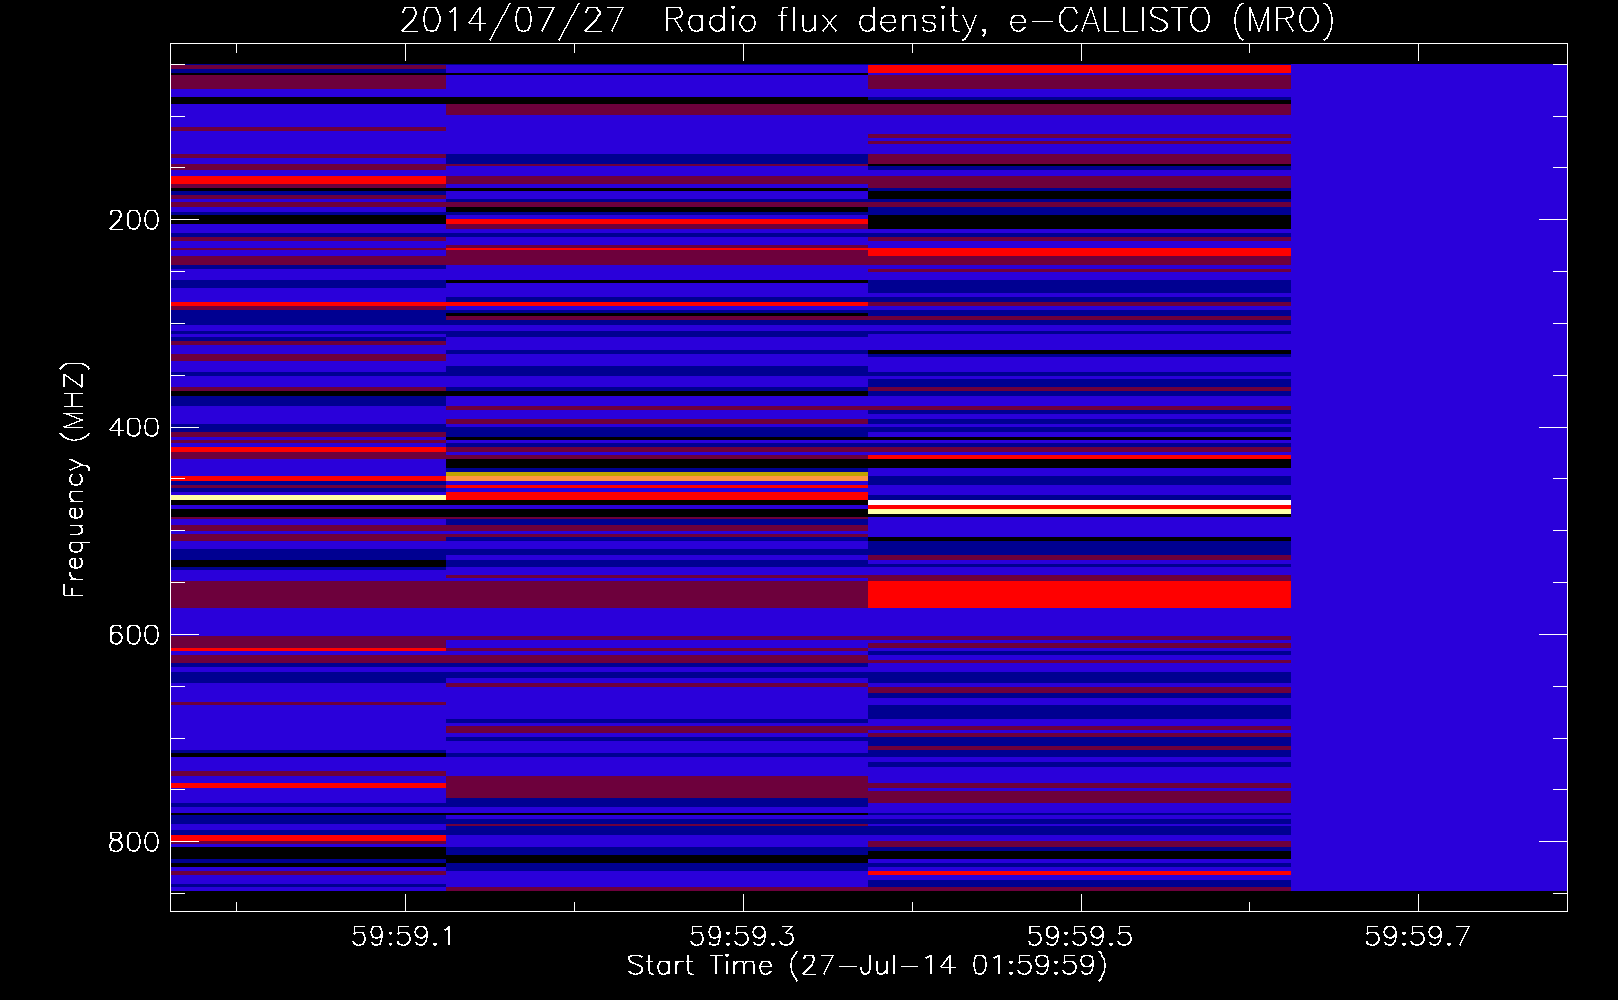The width and height of the screenshot is (1618, 1000).
Task: Click the solid blue rightmost time column
Action: click(1430, 477)
